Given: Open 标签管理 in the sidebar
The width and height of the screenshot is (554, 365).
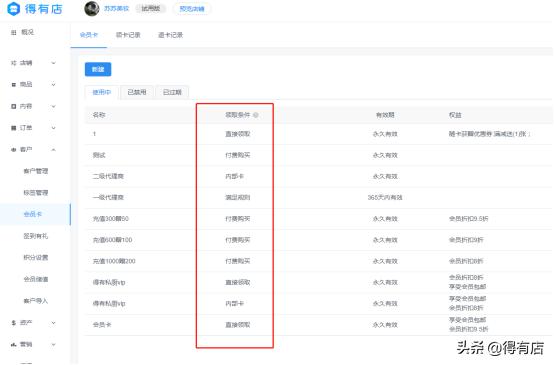Looking at the screenshot, I should 36,193.
